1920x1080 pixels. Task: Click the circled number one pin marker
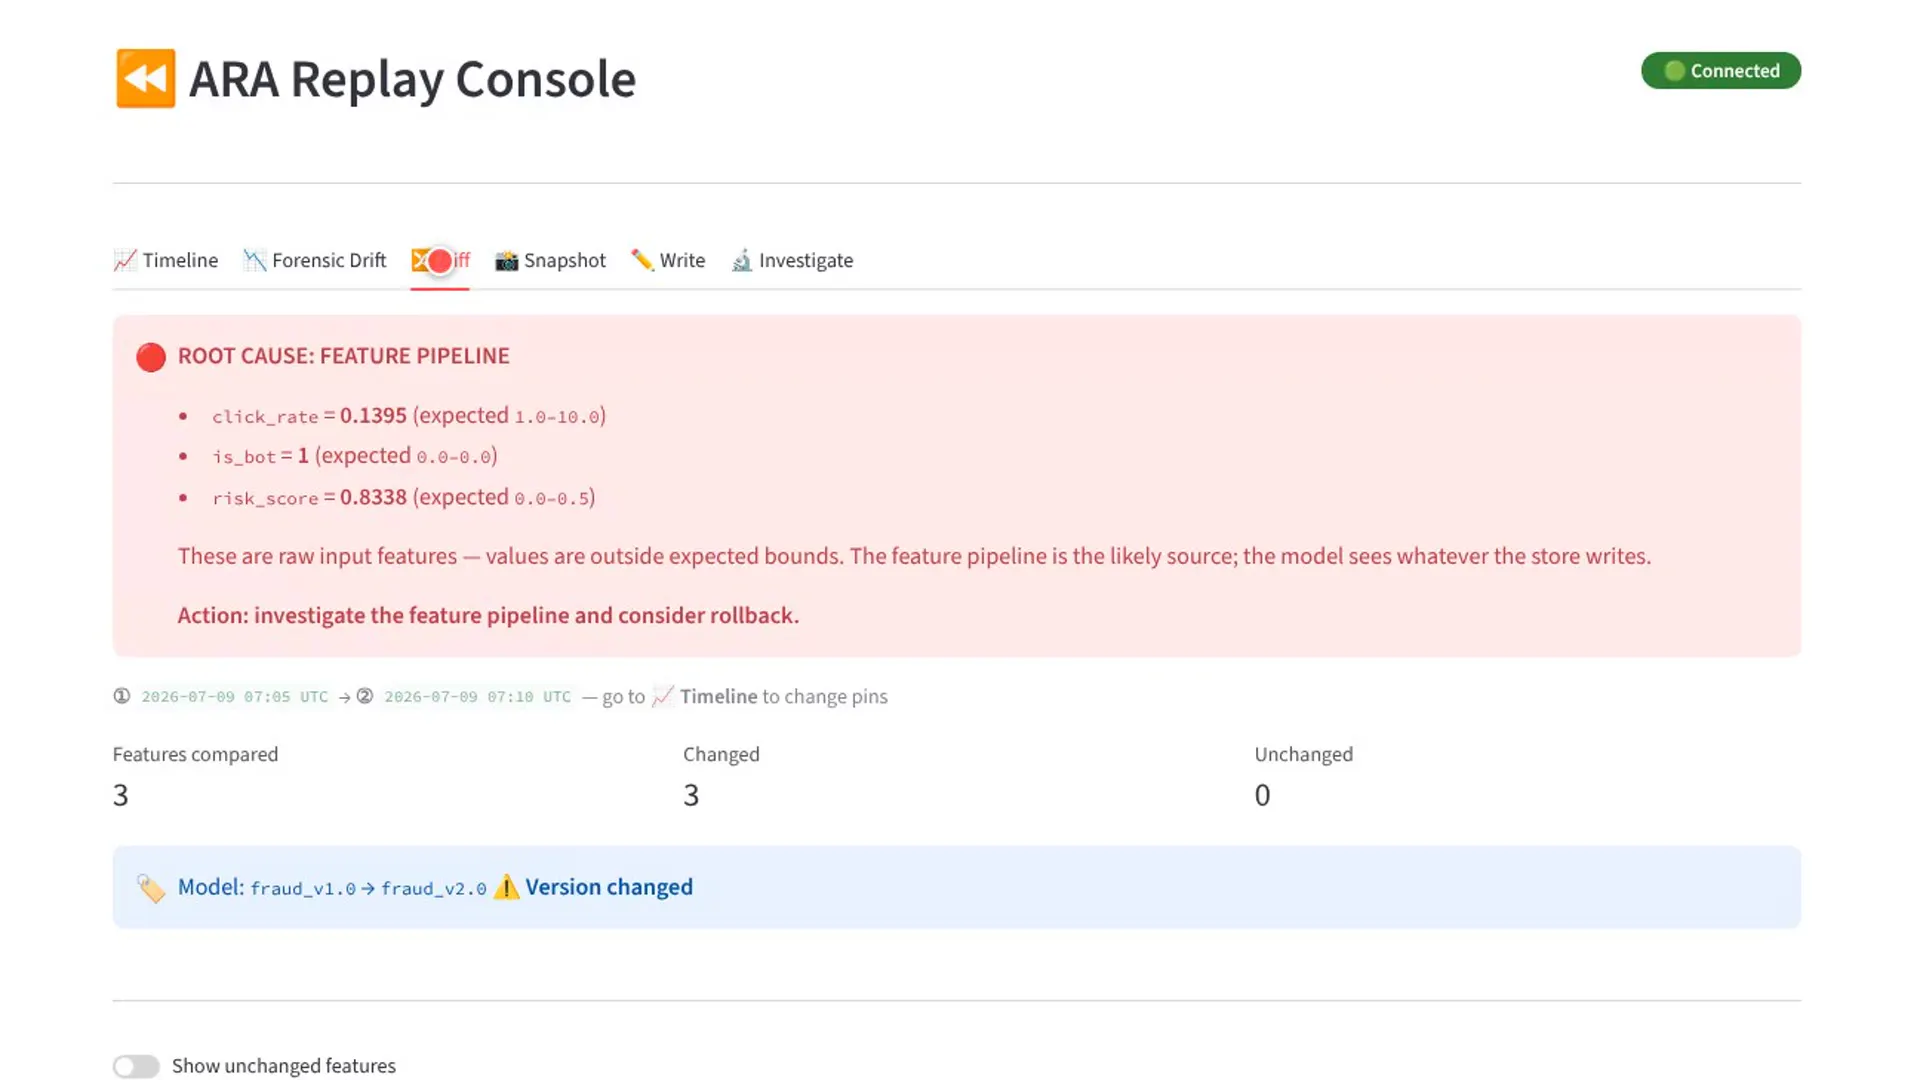tap(122, 696)
